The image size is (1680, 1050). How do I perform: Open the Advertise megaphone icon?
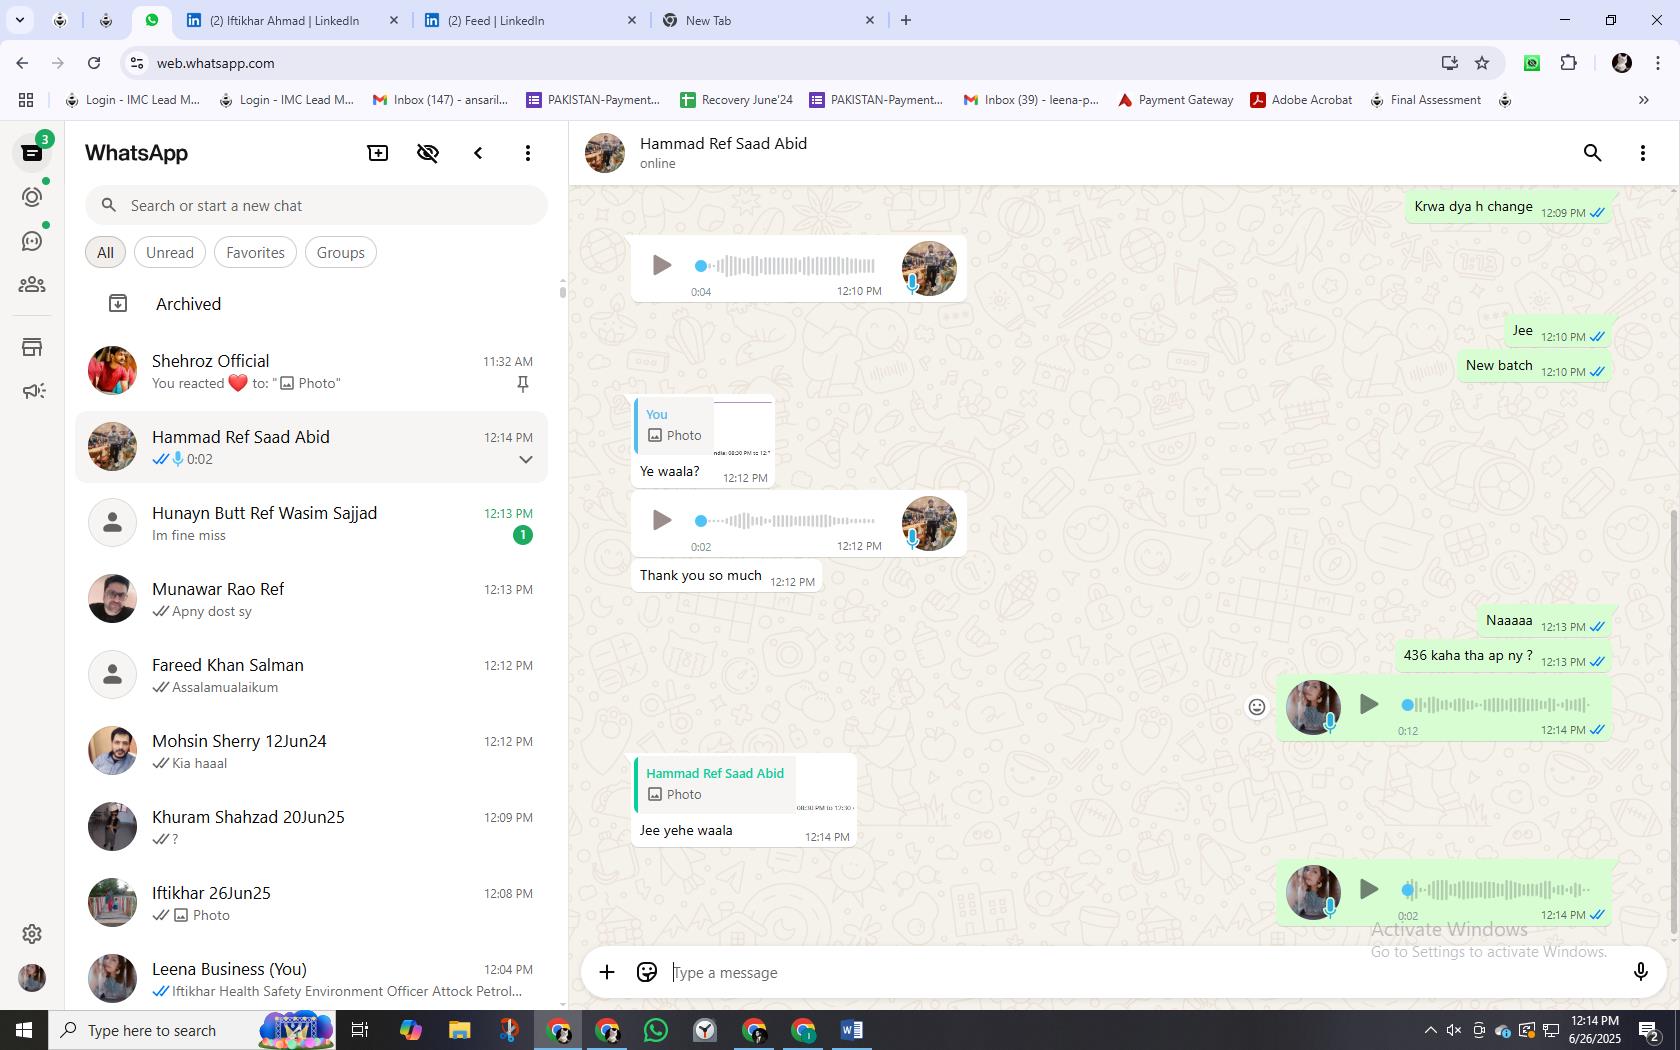pos(32,391)
